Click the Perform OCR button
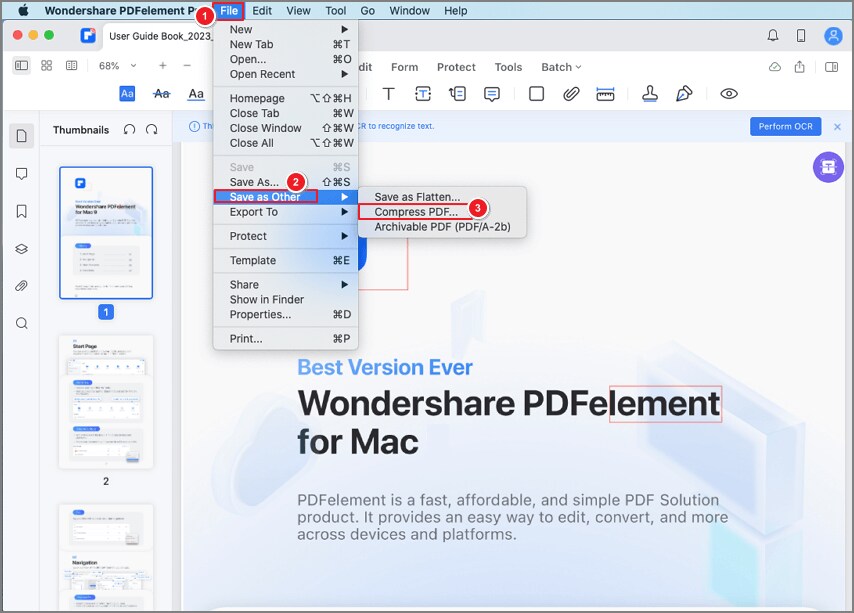This screenshot has width=854, height=613. (786, 126)
